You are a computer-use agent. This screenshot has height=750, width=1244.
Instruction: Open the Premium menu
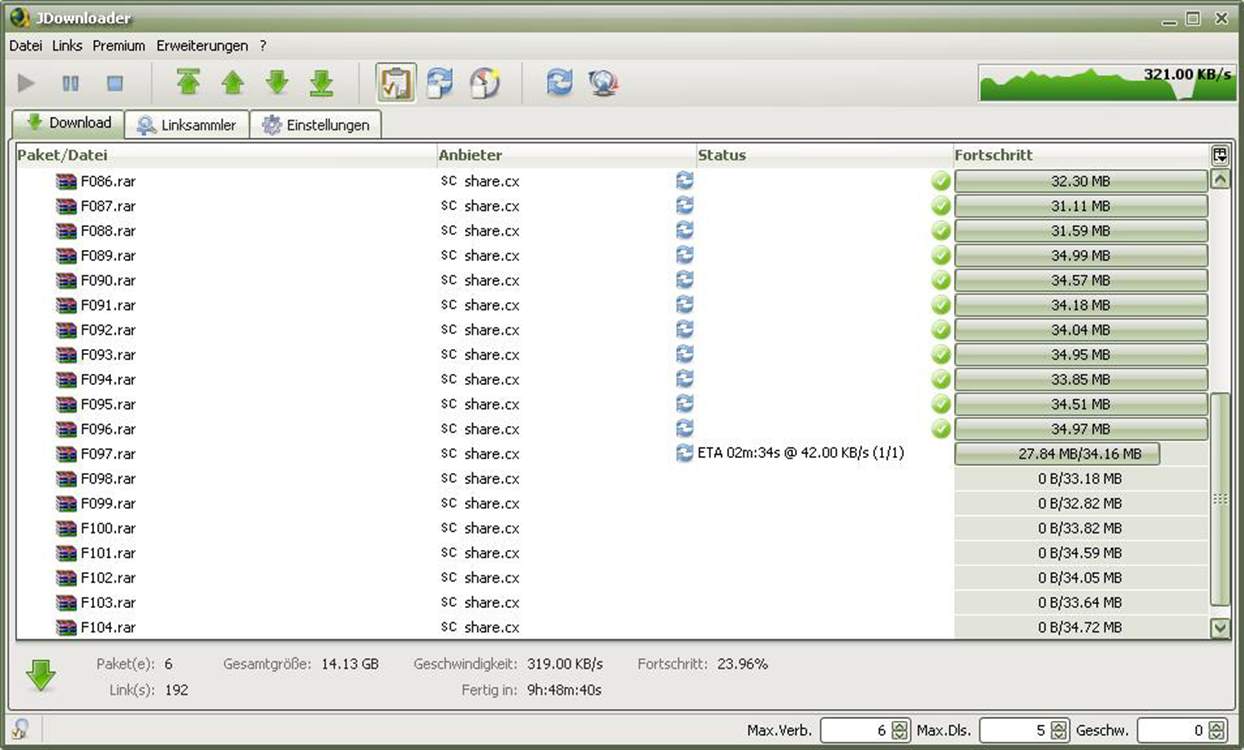pos(119,46)
